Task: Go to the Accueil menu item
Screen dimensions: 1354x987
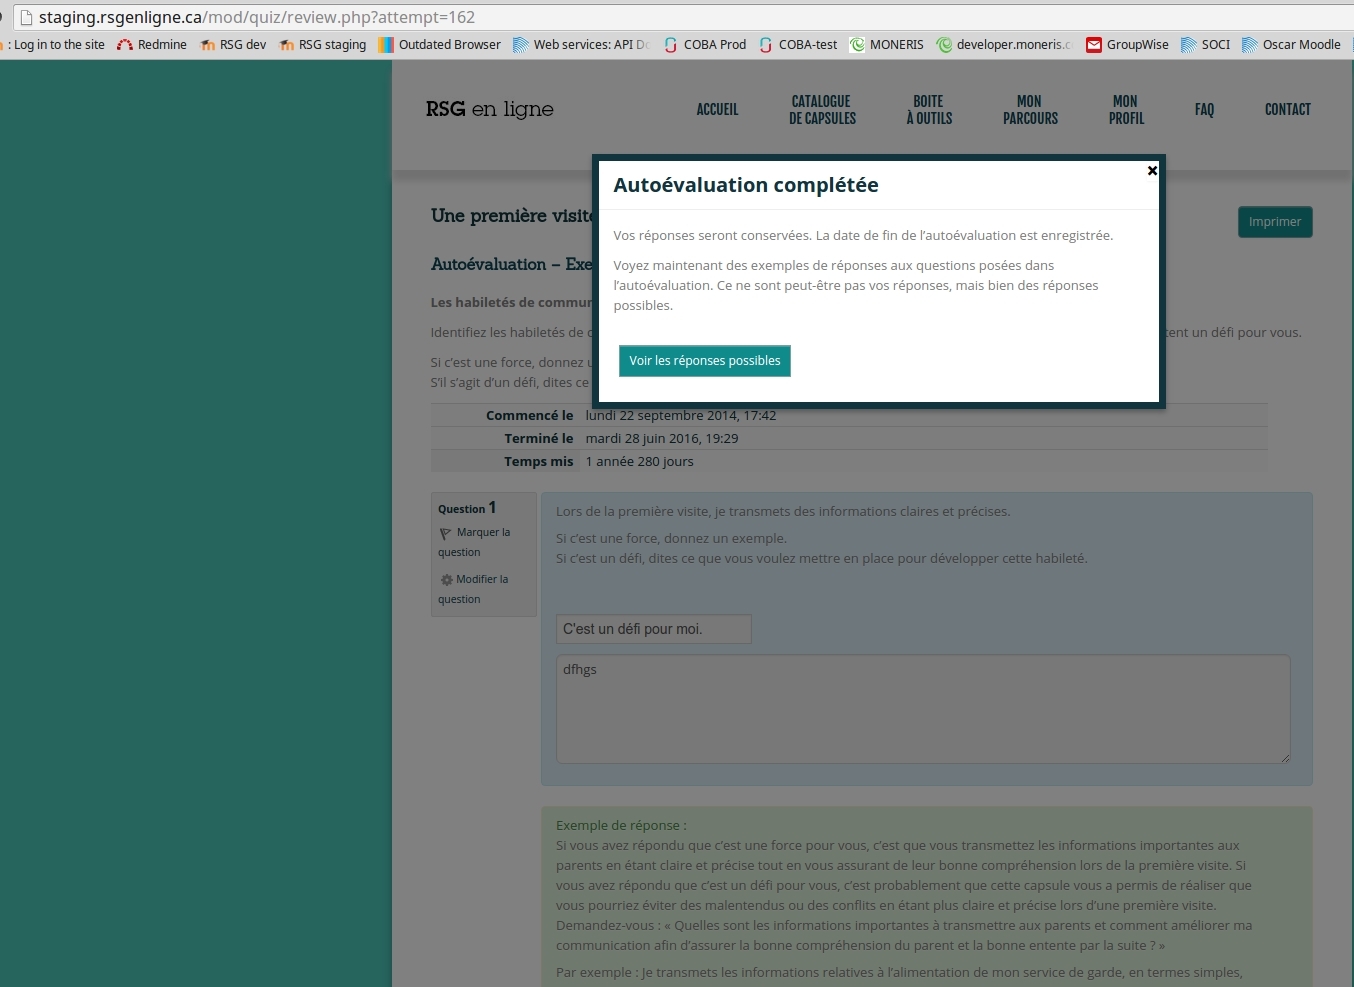Action: coord(717,110)
